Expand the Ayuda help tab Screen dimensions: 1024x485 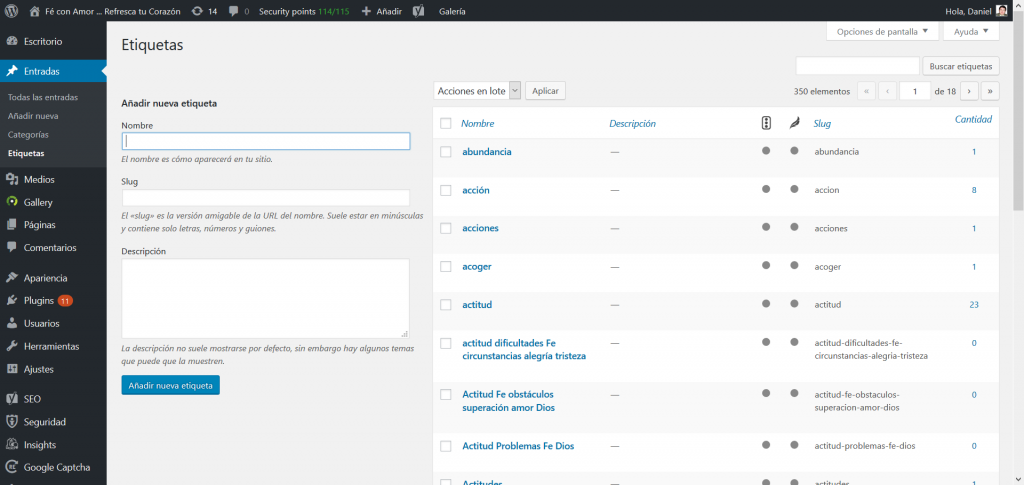(x=971, y=32)
